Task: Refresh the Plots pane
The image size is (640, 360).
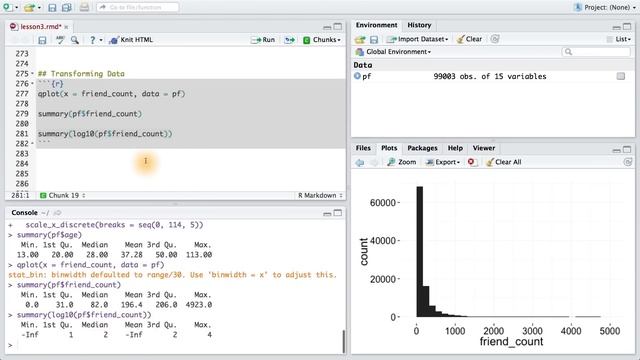Action: point(628,162)
